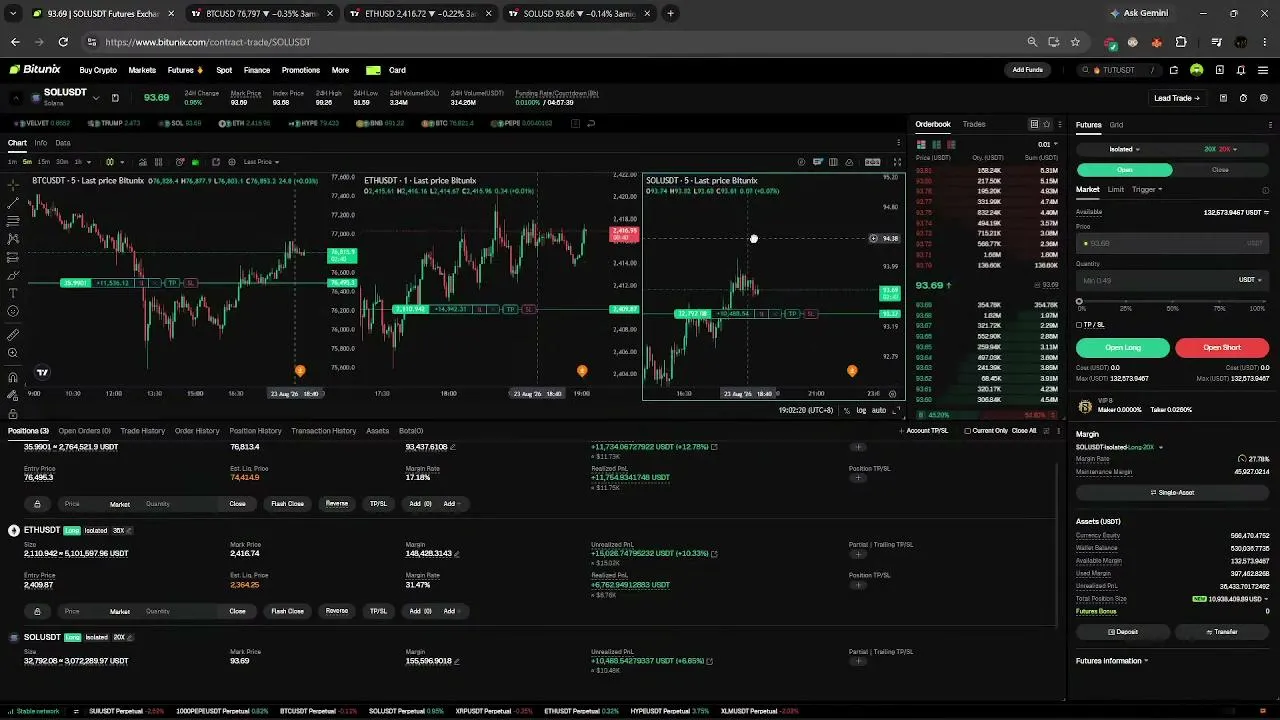Open the SOLUSDT pair selector dropdown
The height and width of the screenshot is (720, 1280).
(x=96, y=98)
